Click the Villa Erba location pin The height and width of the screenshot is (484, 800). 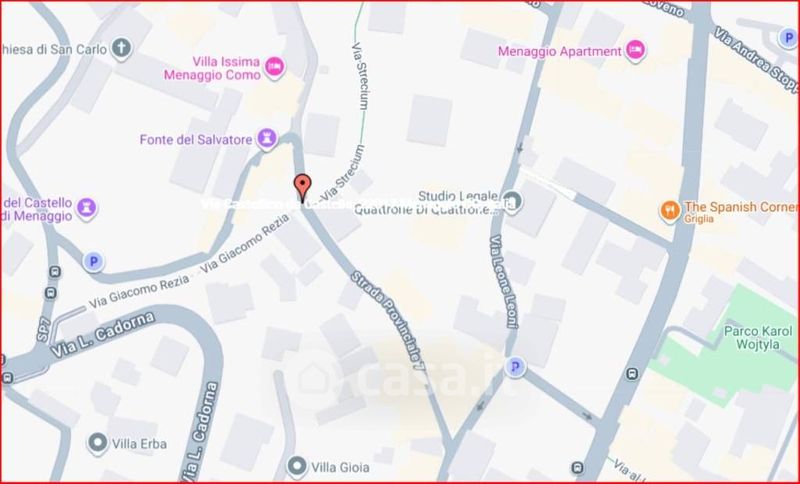click(97, 443)
